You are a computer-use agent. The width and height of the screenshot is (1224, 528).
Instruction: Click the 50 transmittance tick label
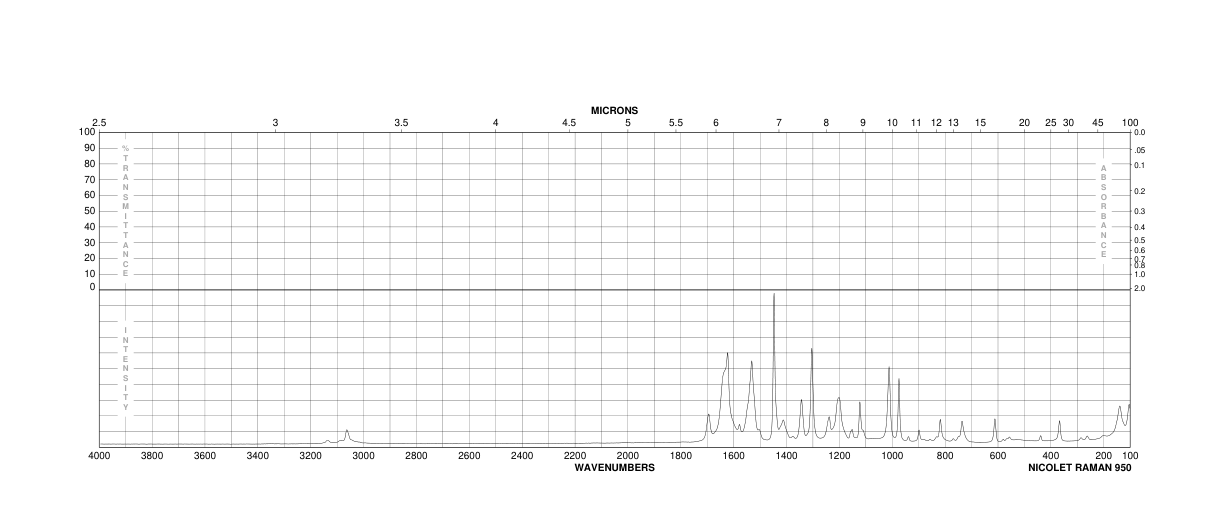pos(90,210)
